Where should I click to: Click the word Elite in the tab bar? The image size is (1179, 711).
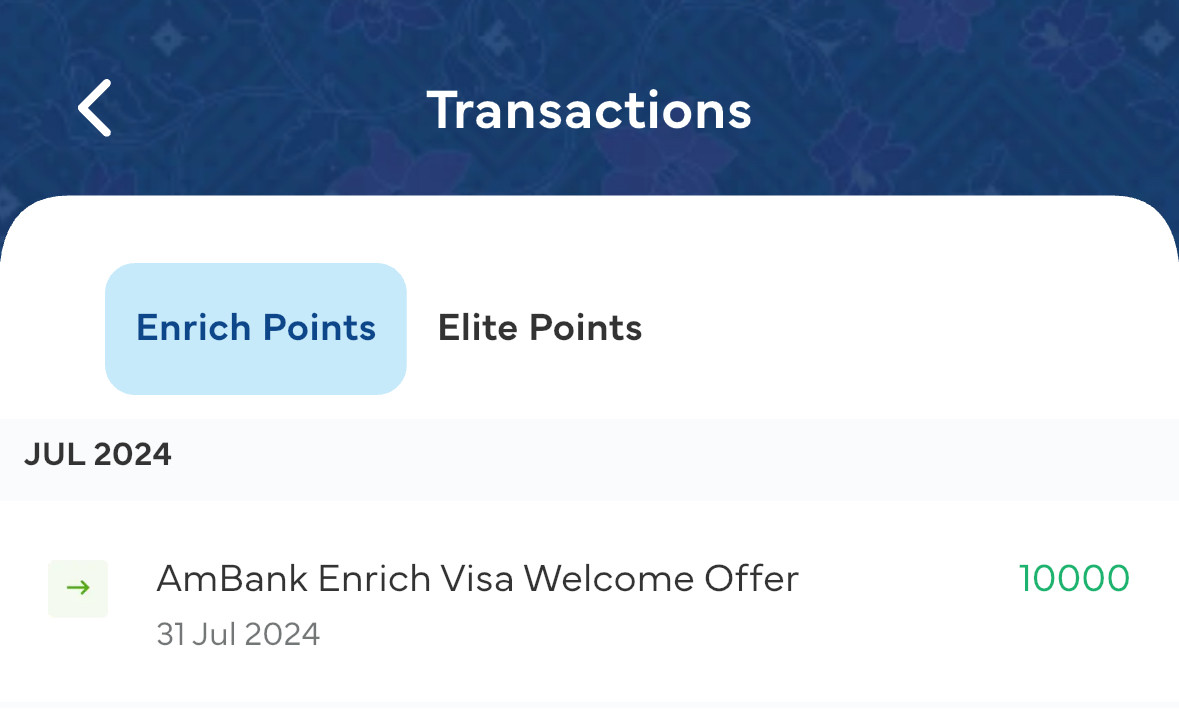pos(477,328)
